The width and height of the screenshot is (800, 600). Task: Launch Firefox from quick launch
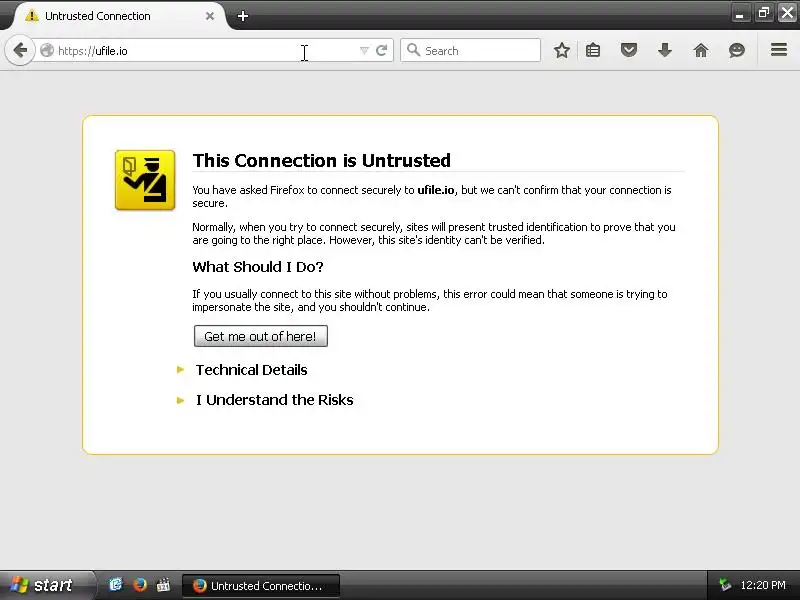coord(140,585)
